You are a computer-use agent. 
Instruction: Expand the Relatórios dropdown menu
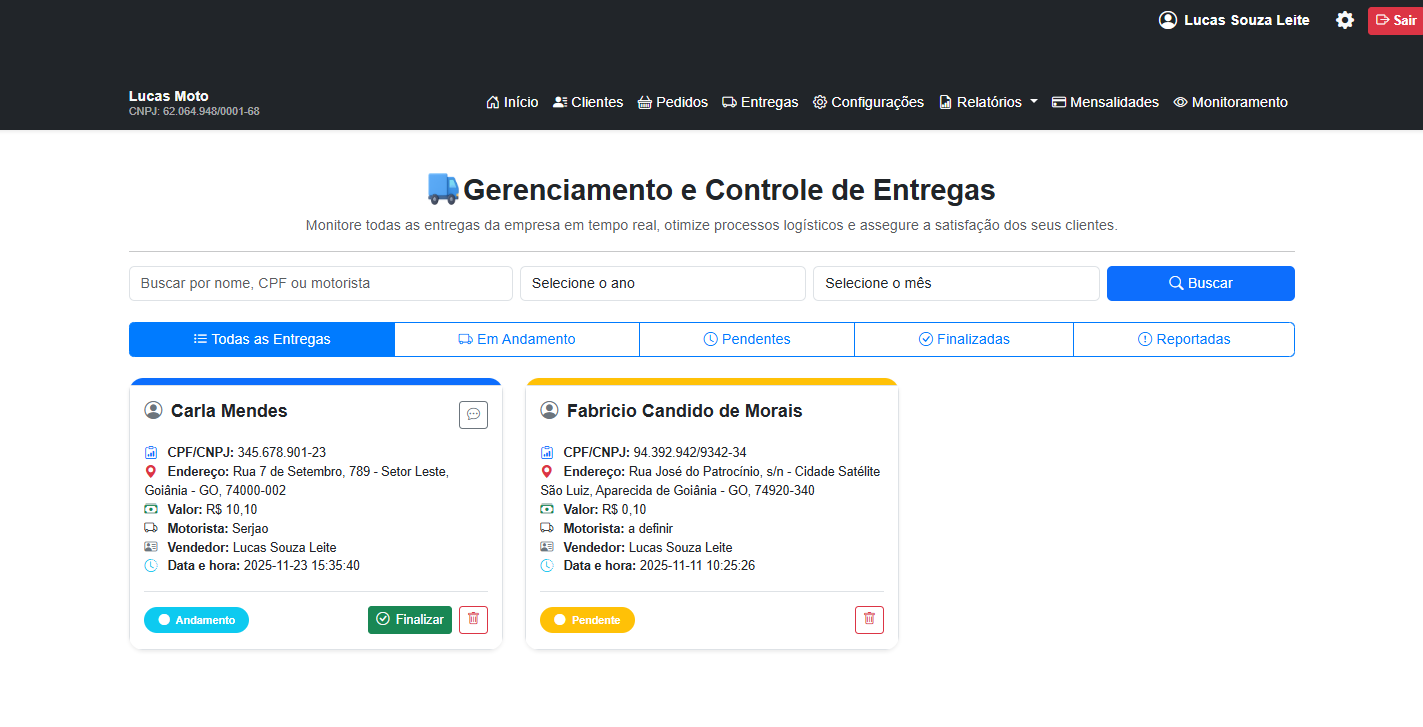click(987, 102)
